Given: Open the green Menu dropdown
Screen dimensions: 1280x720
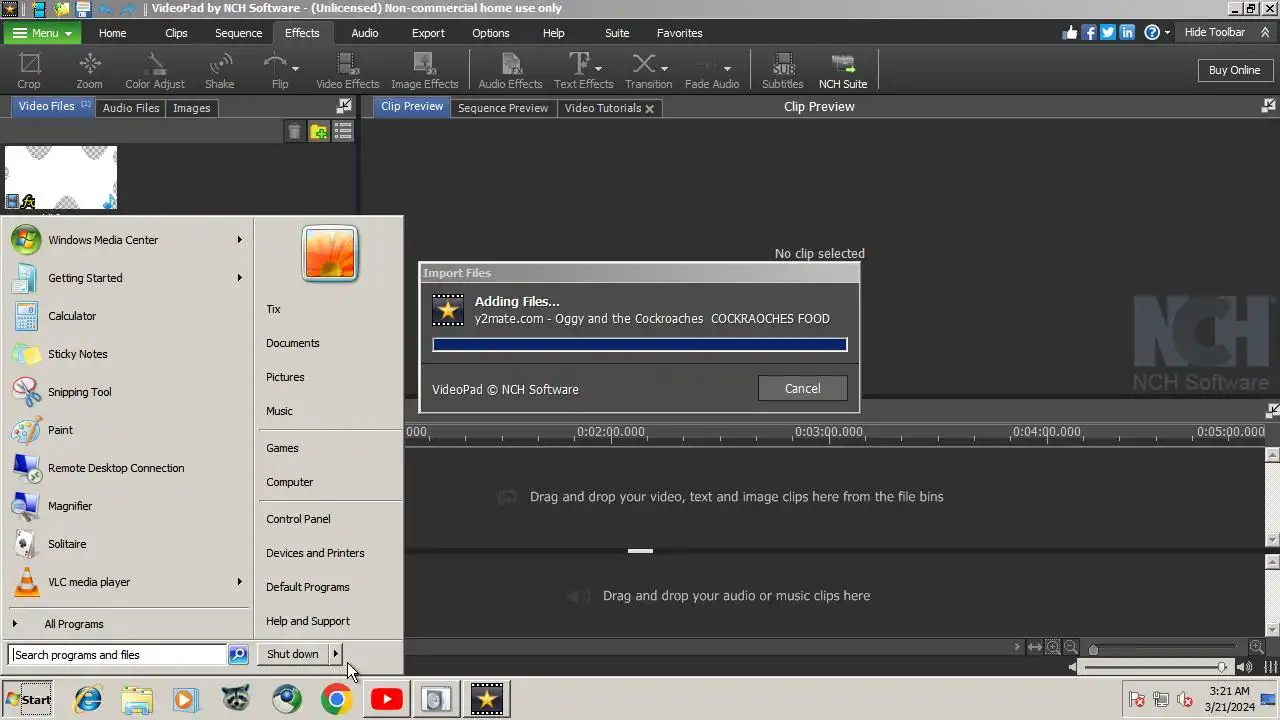Looking at the screenshot, I should click(x=41, y=33).
